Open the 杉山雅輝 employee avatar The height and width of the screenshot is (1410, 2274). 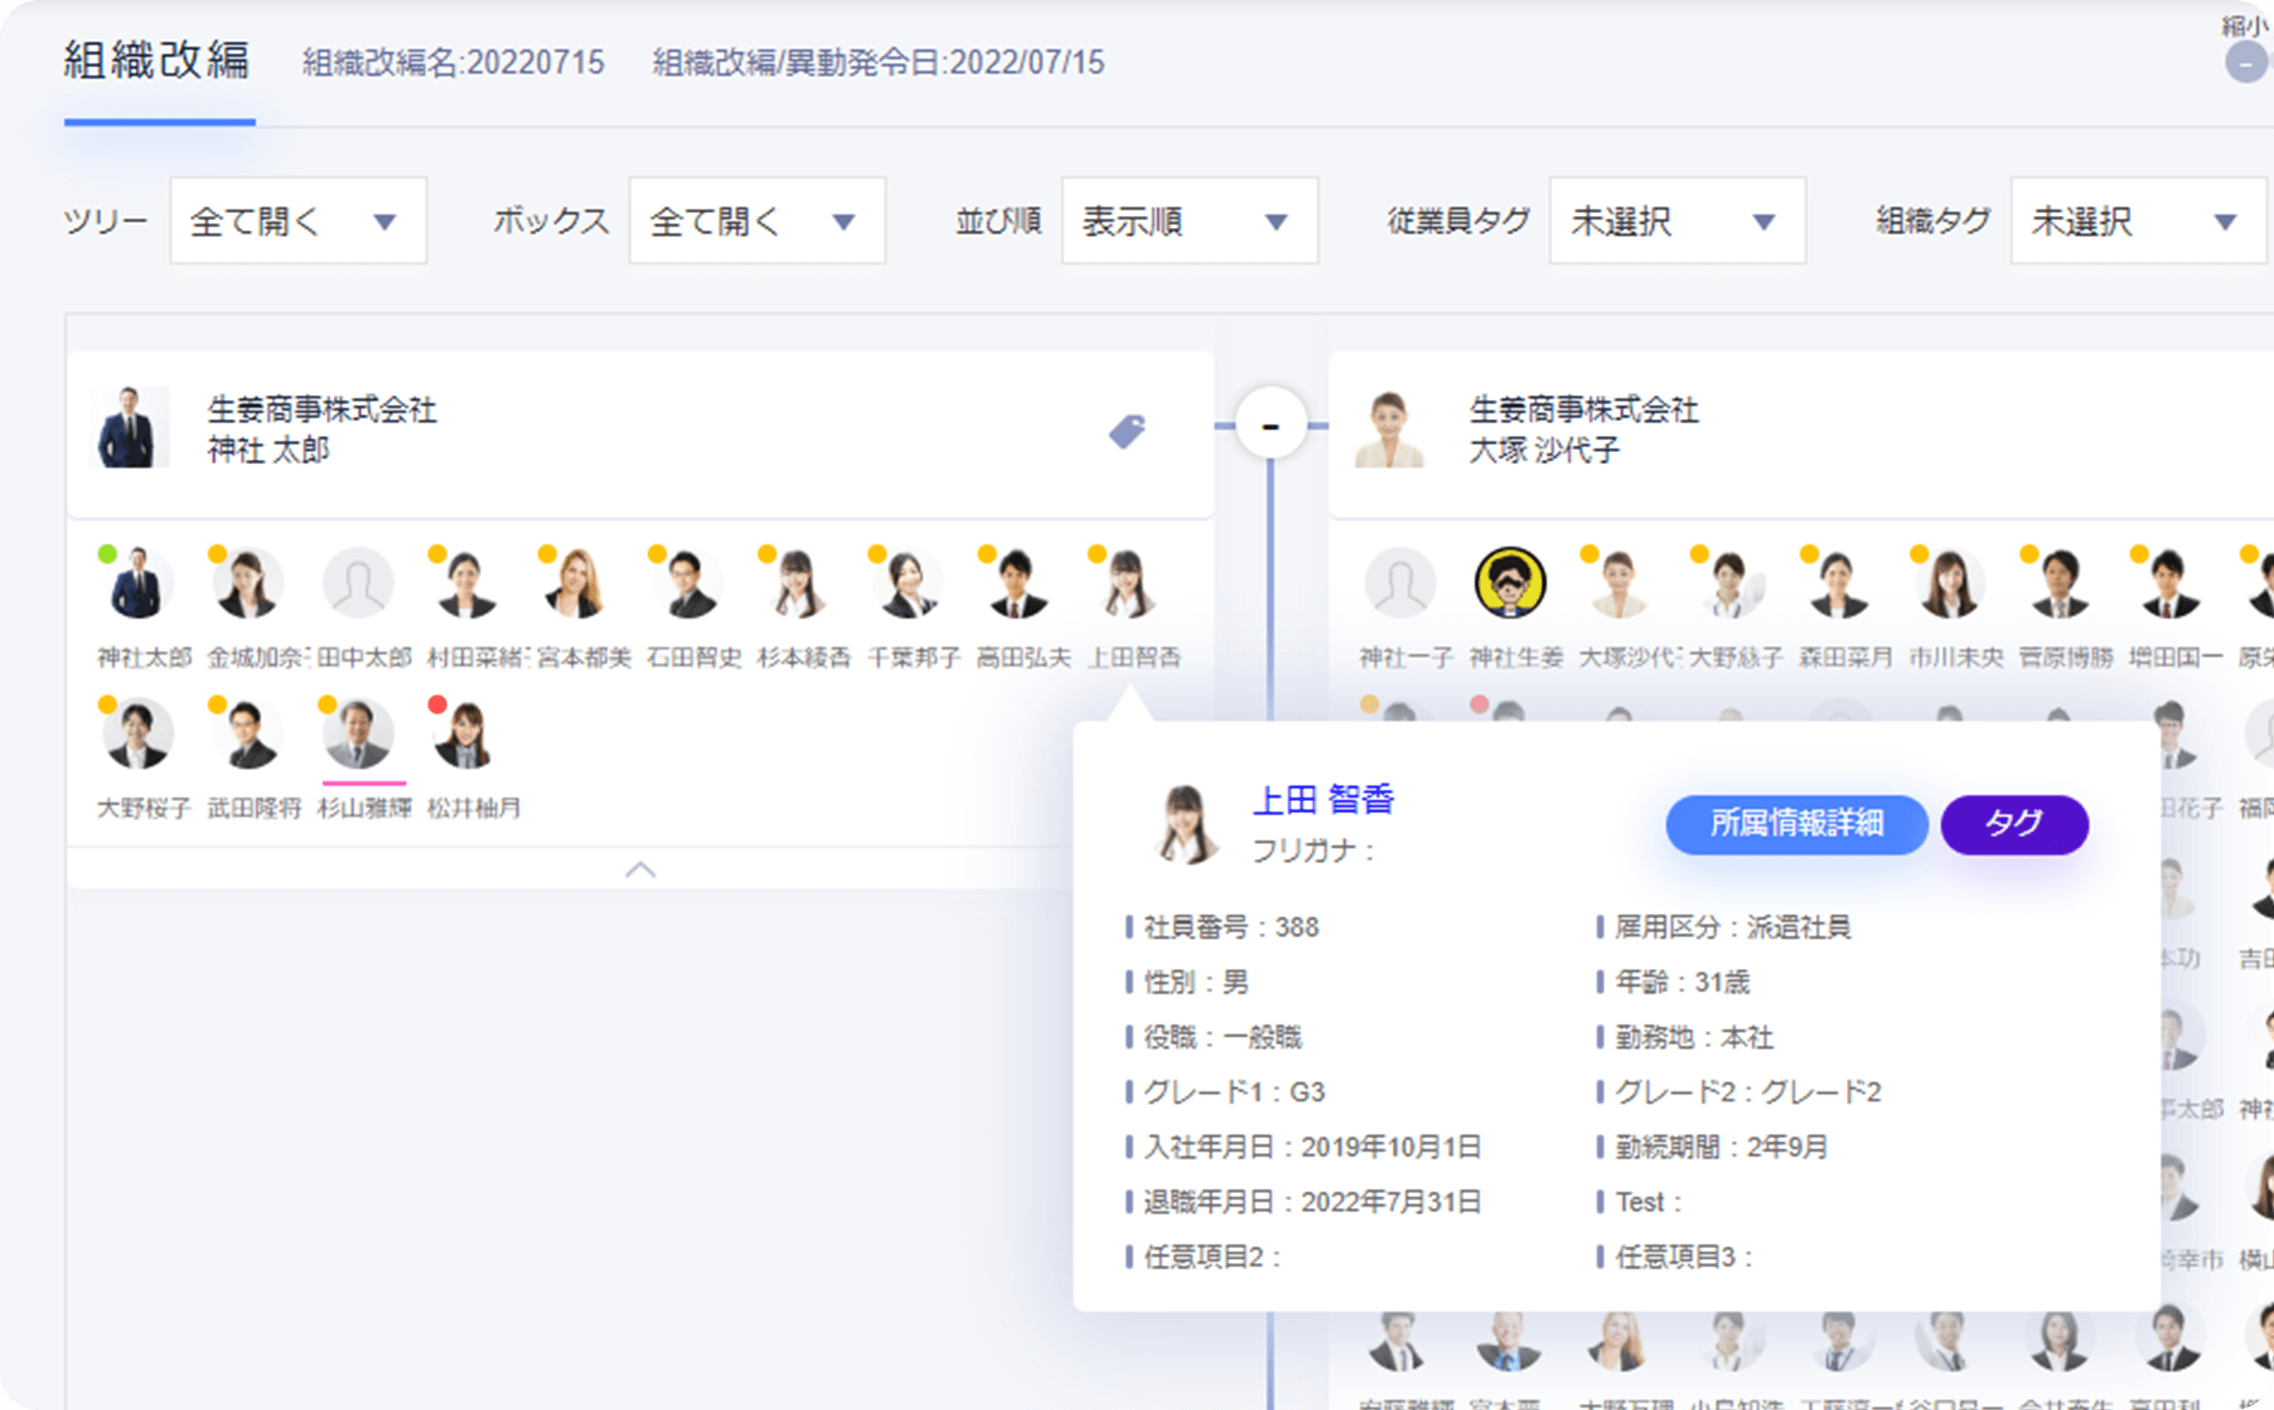click(358, 735)
